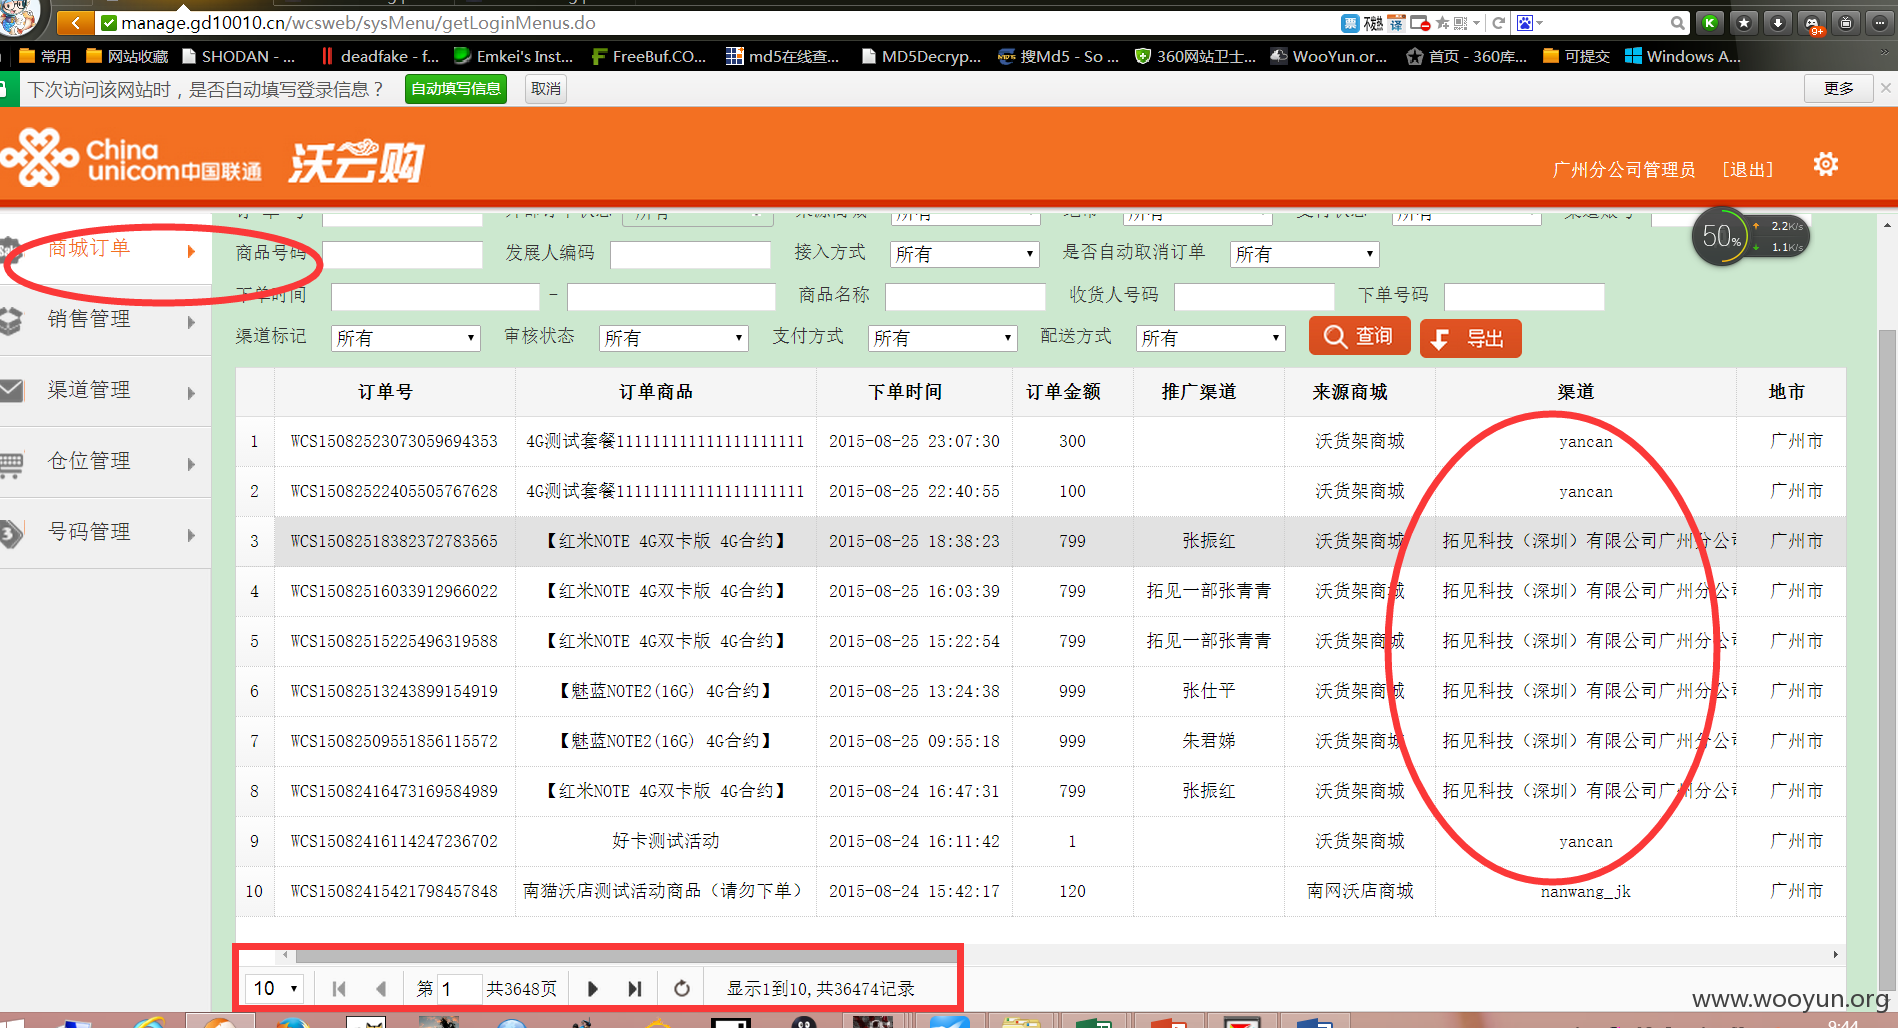1898x1028 pixels.
Task: Open the 是否自动取消订单 dropdown
Action: pos(1305,255)
